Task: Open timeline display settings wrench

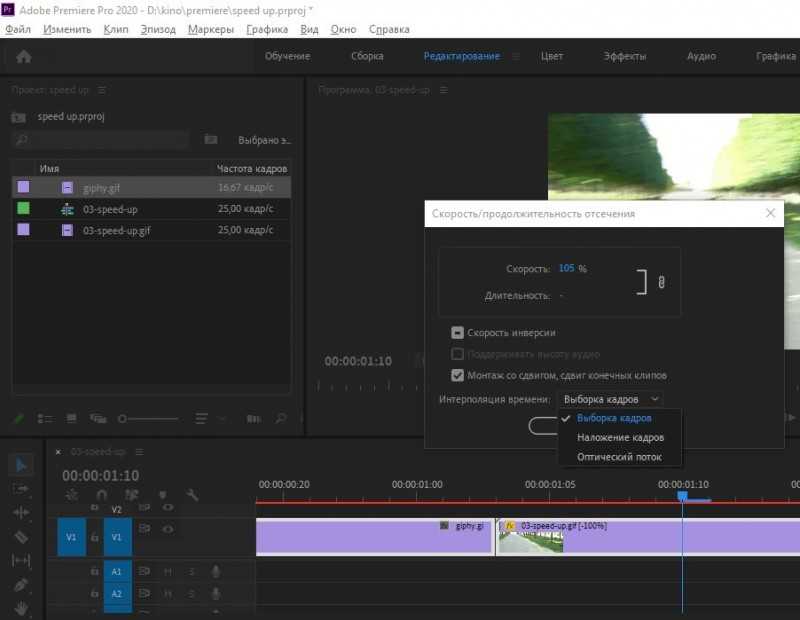Action: click(192, 494)
